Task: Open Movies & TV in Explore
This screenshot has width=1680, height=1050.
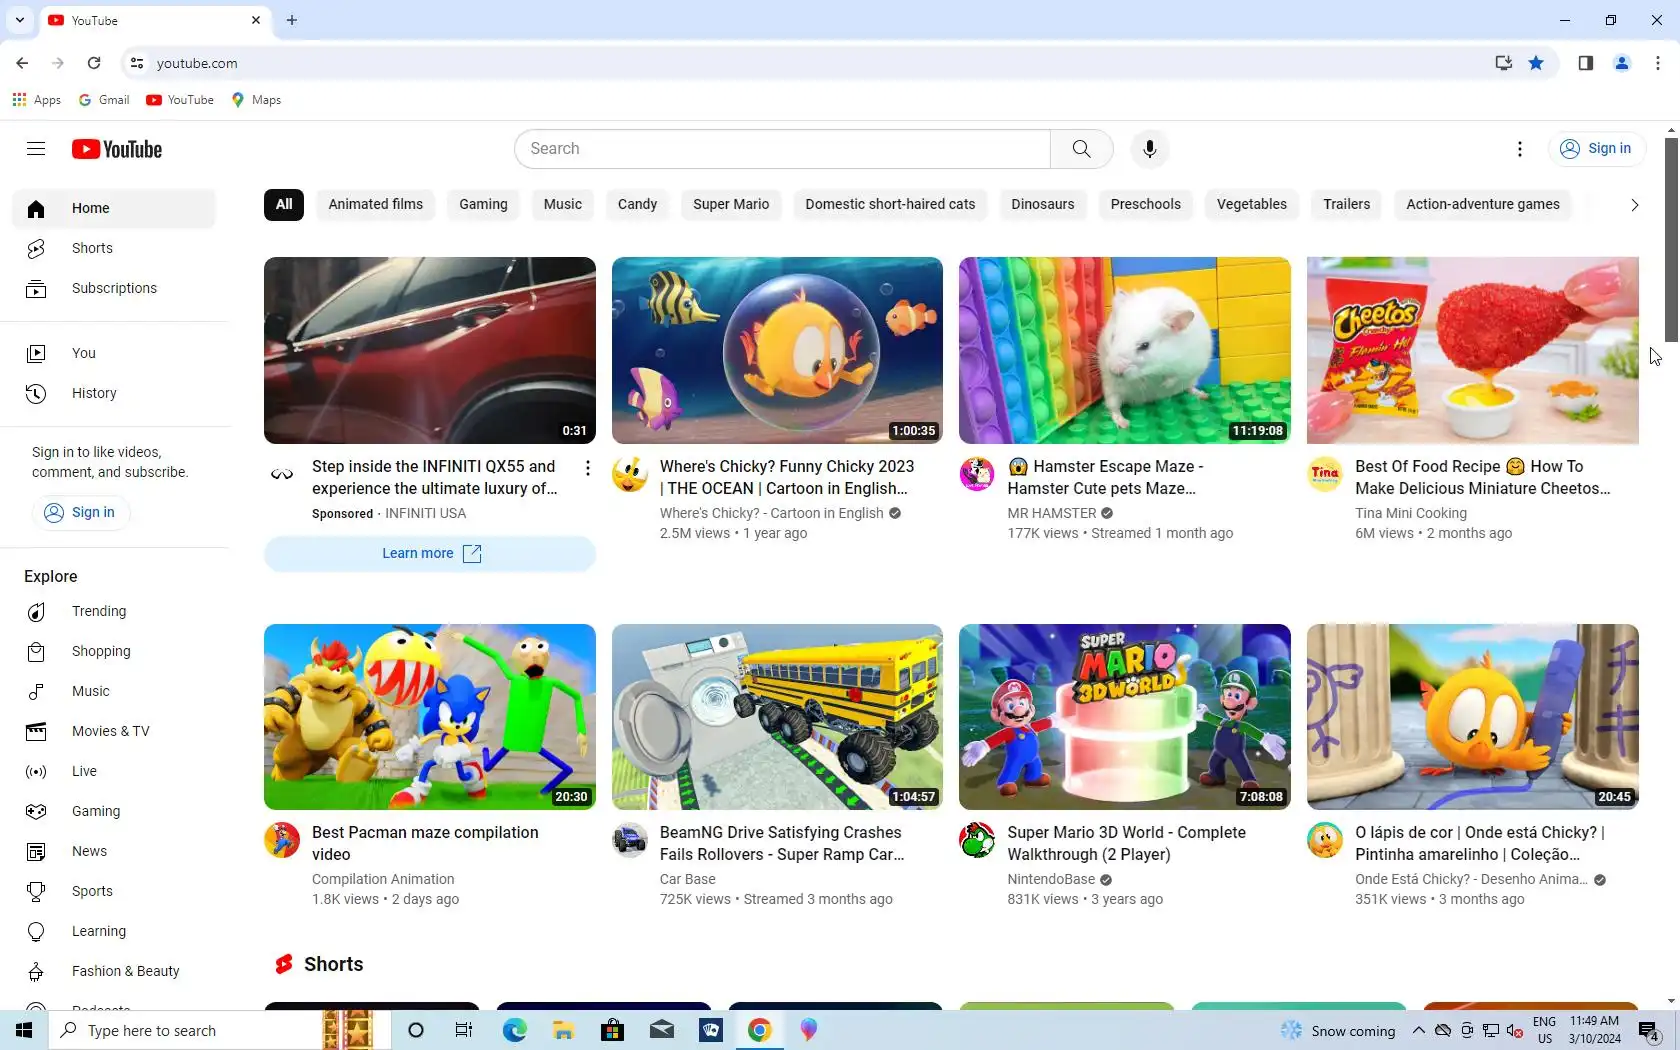Action: tap(114, 731)
